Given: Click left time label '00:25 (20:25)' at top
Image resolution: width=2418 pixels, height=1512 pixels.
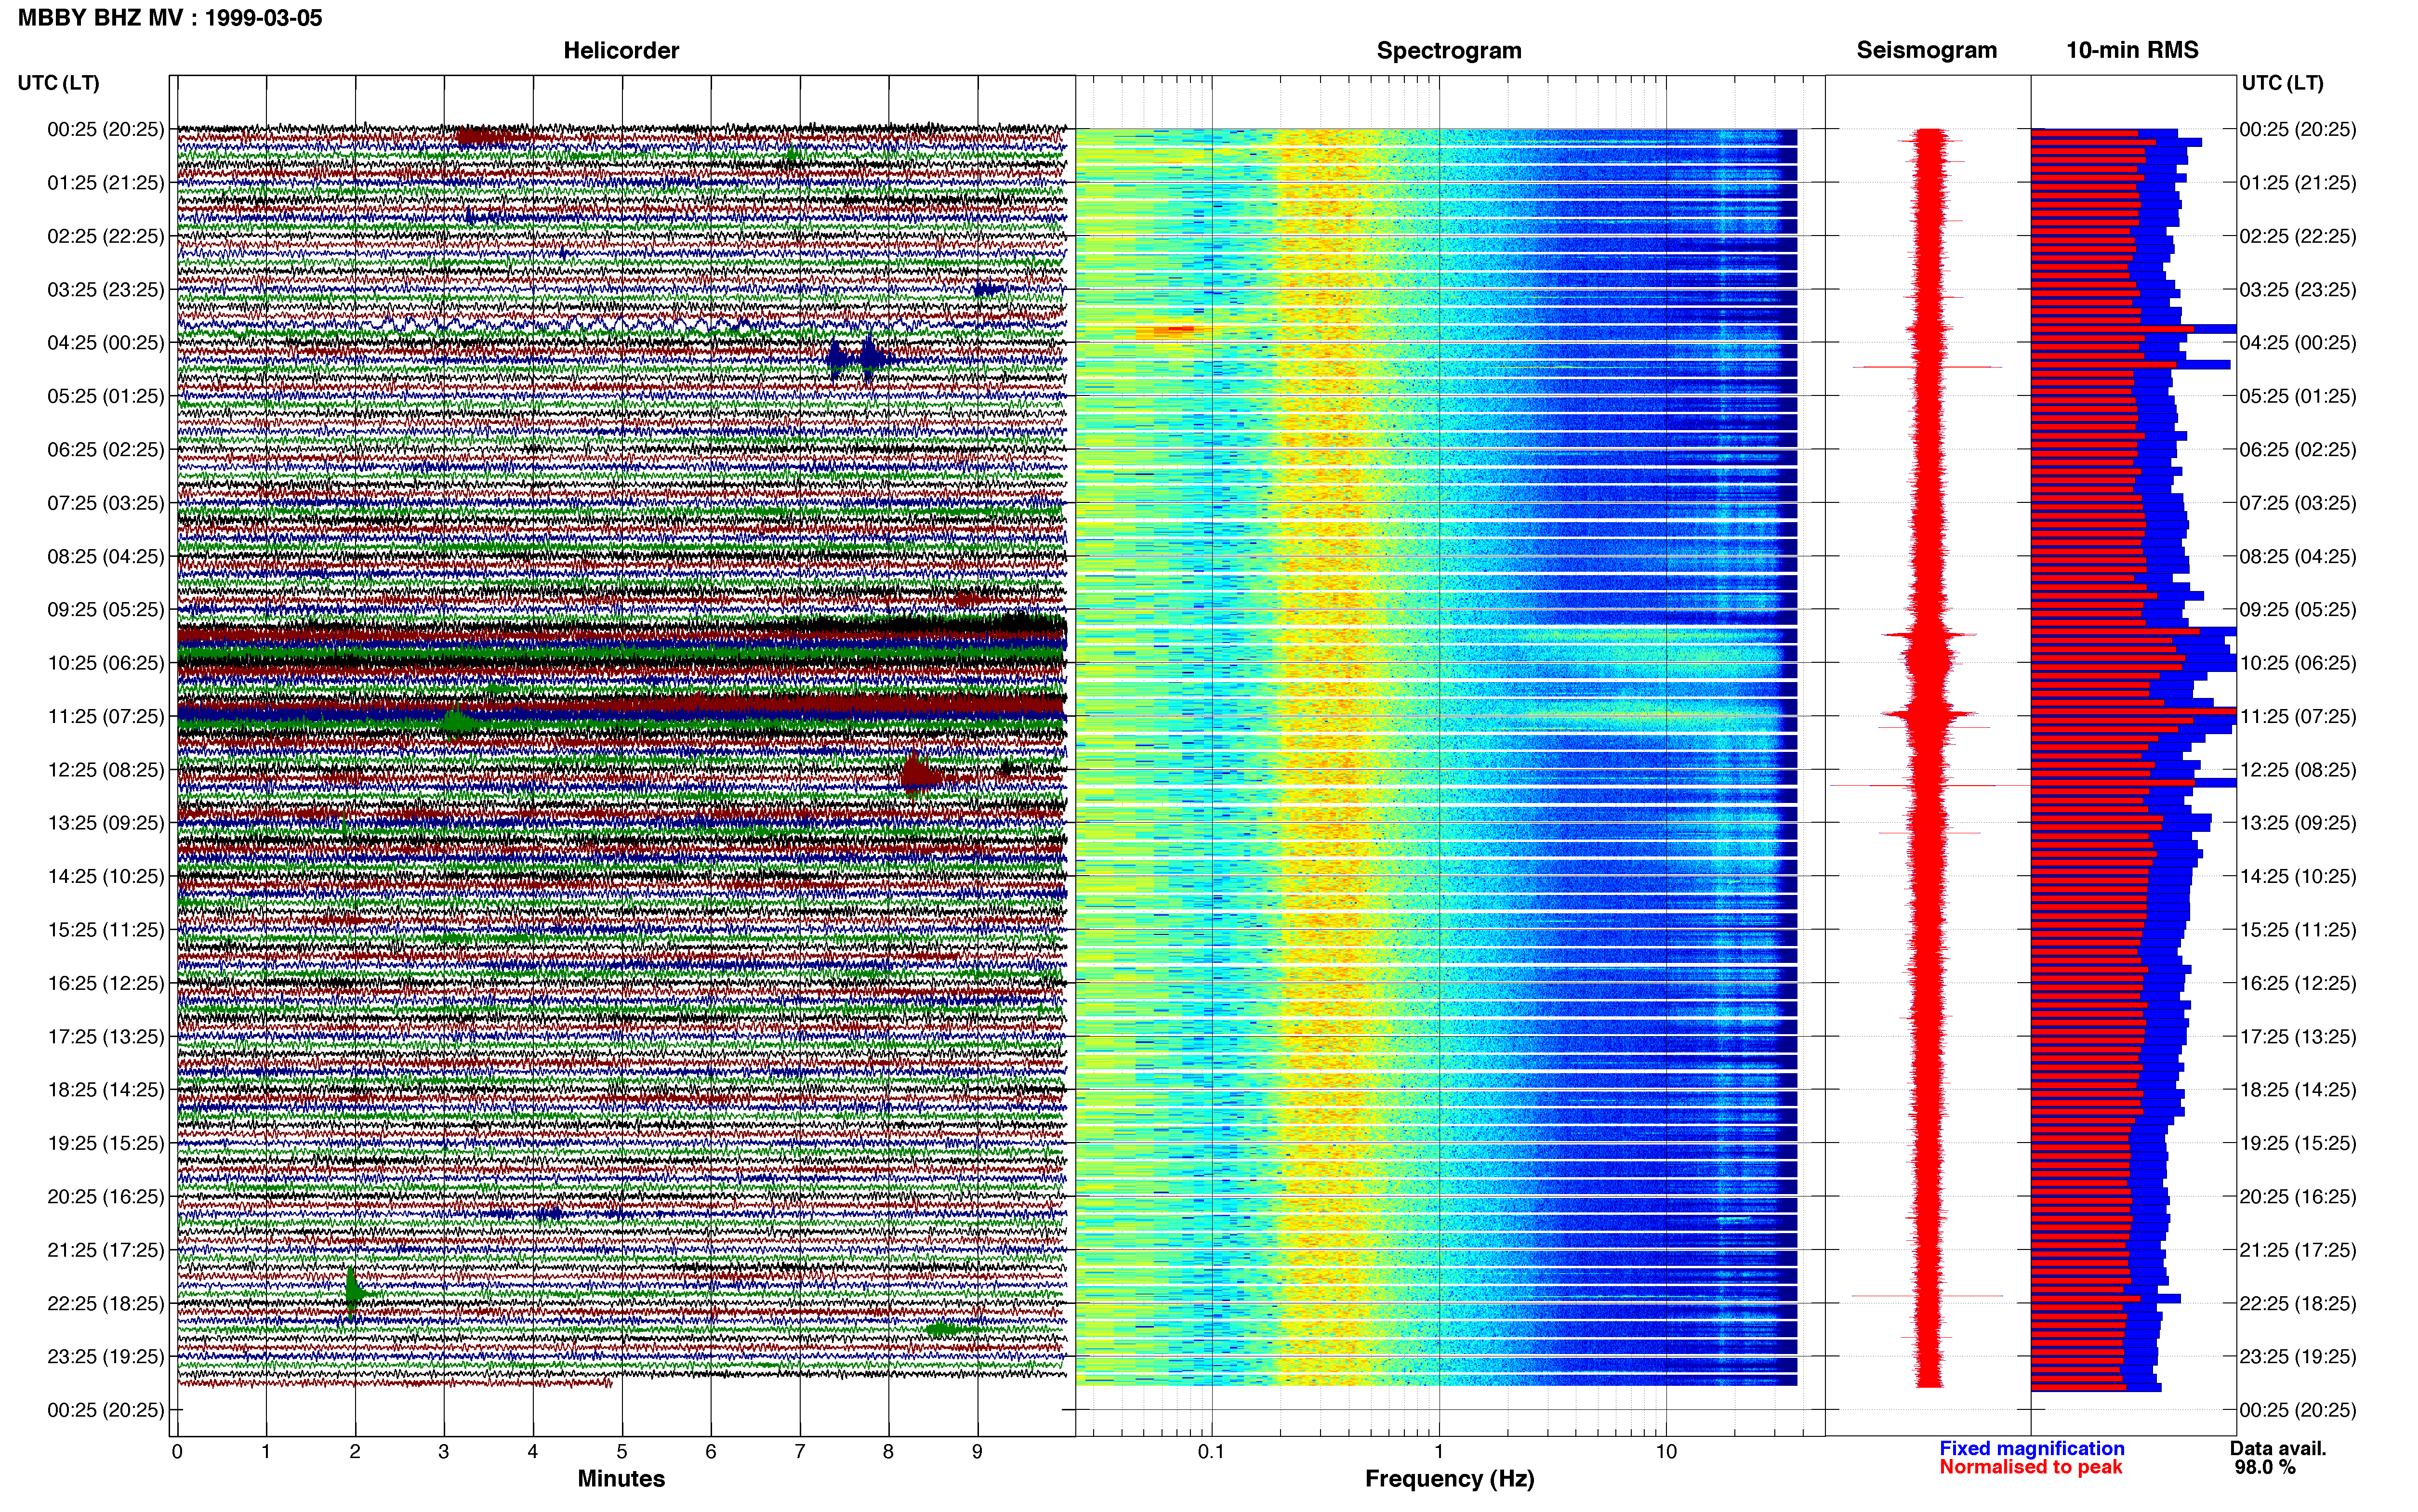Looking at the screenshot, I should 106,129.
